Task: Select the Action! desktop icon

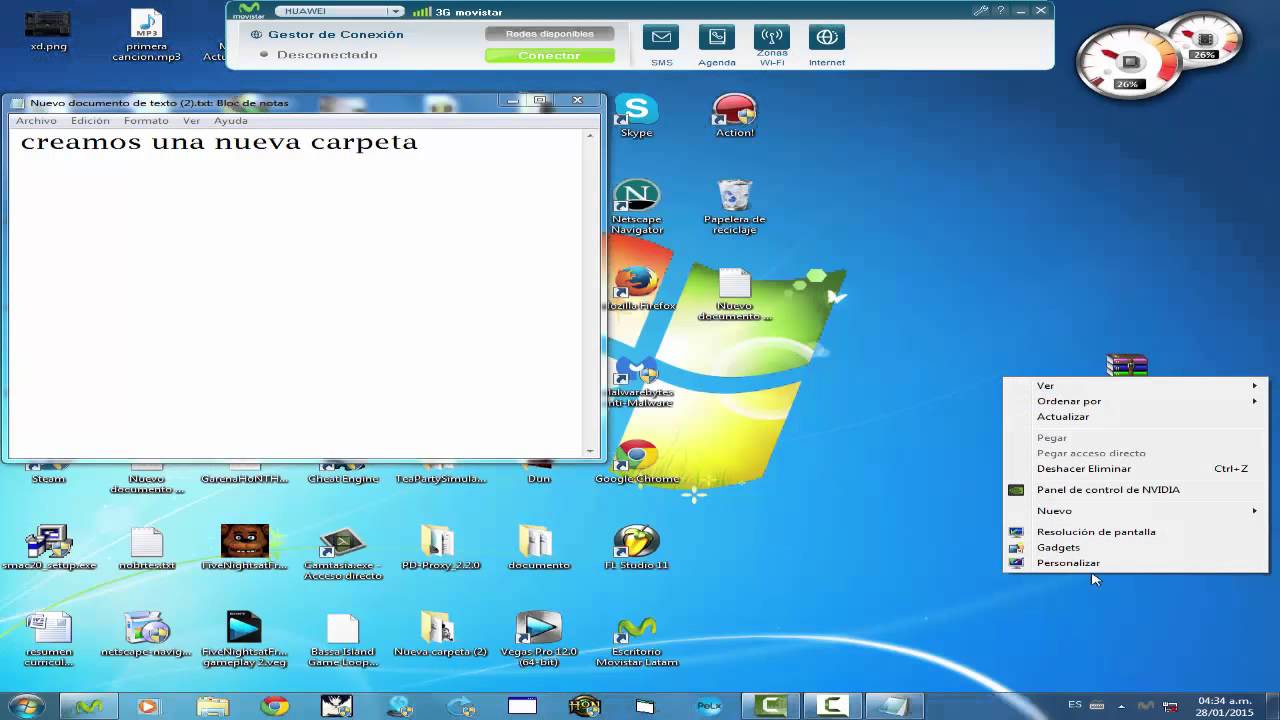Action: [x=734, y=116]
